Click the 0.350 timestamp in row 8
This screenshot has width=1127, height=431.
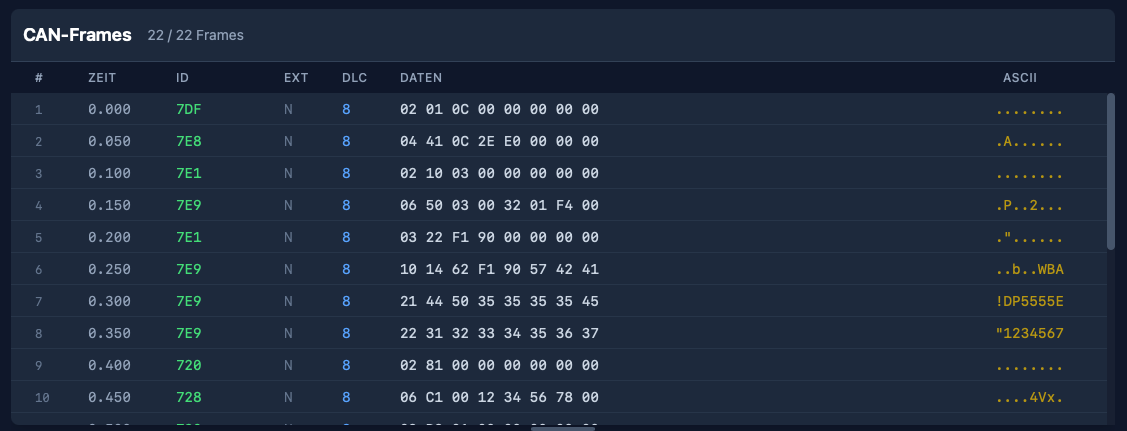[109, 334]
